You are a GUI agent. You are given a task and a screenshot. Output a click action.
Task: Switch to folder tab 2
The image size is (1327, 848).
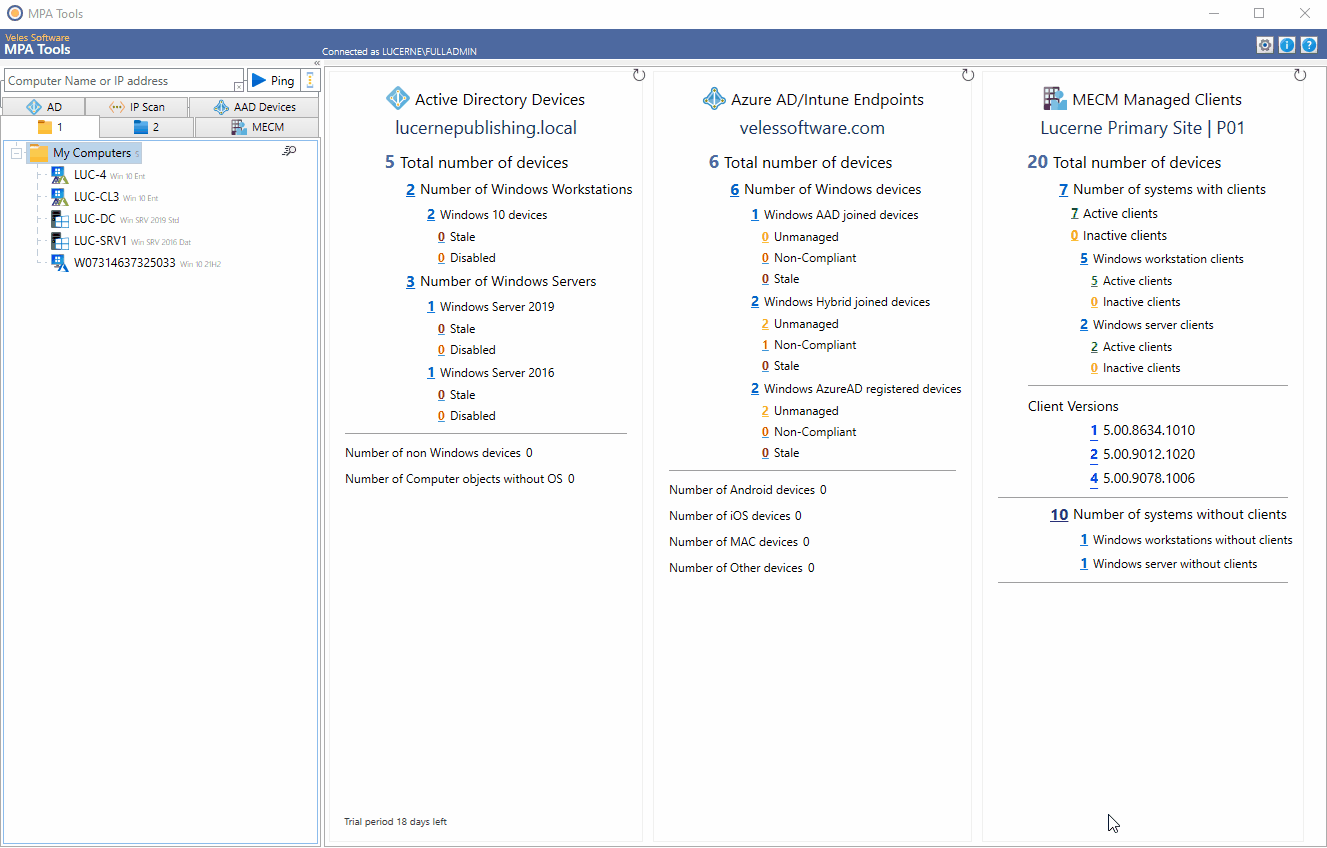[145, 127]
